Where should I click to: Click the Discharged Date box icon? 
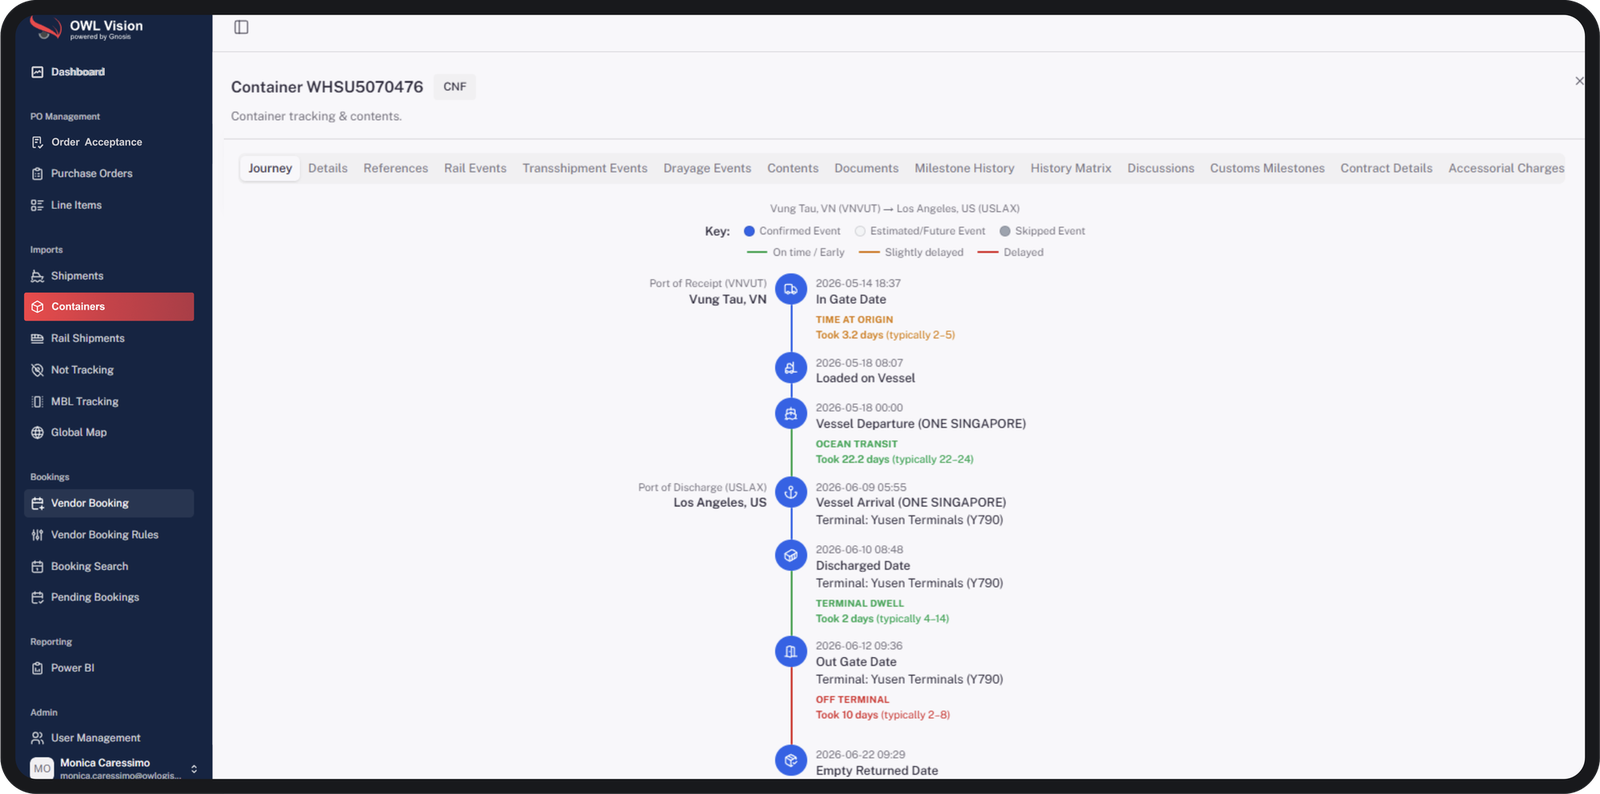pyautogui.click(x=791, y=555)
